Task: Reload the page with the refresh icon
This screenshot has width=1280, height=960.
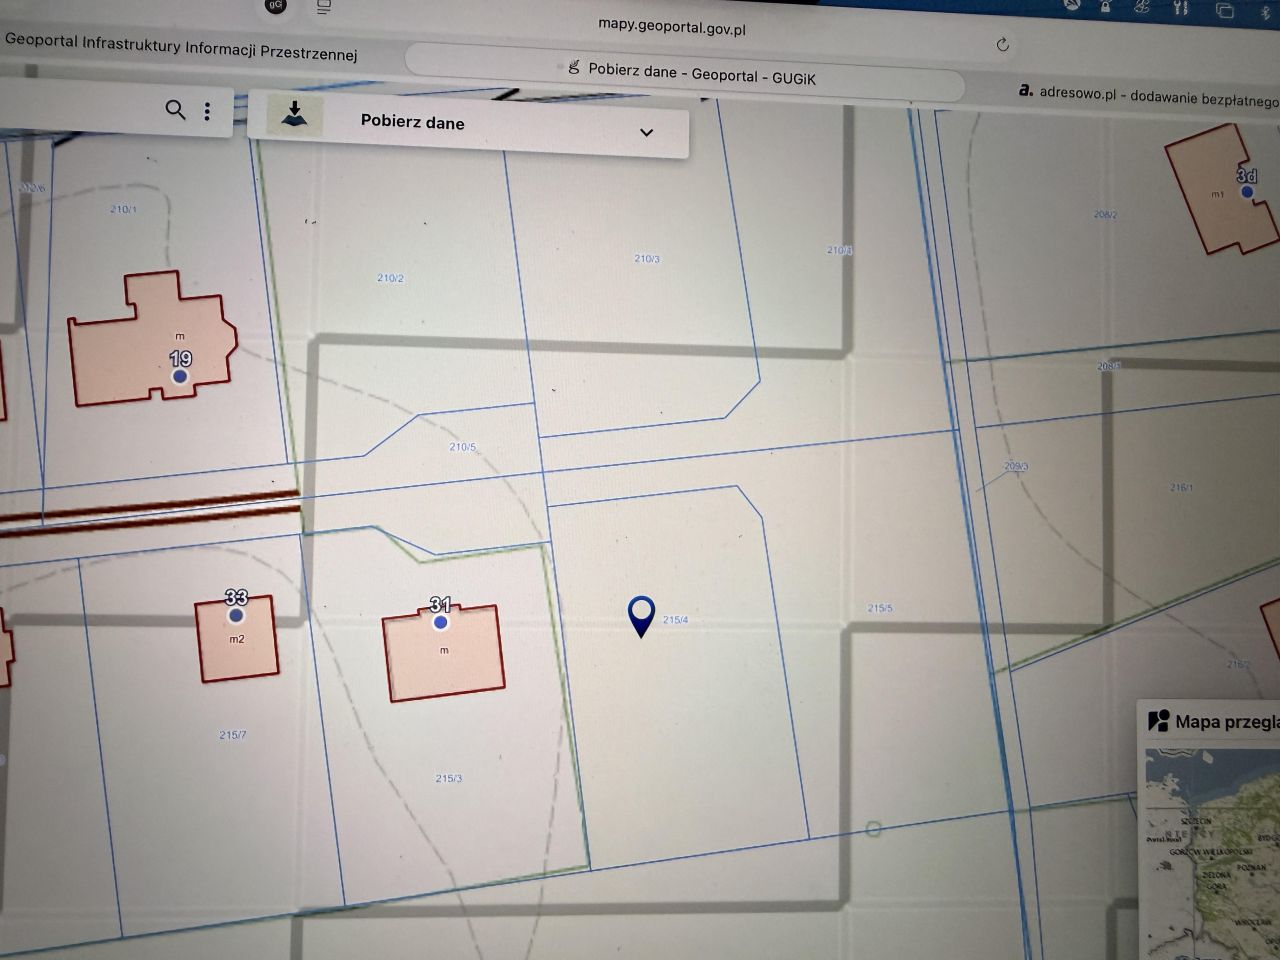Action: click(1003, 44)
